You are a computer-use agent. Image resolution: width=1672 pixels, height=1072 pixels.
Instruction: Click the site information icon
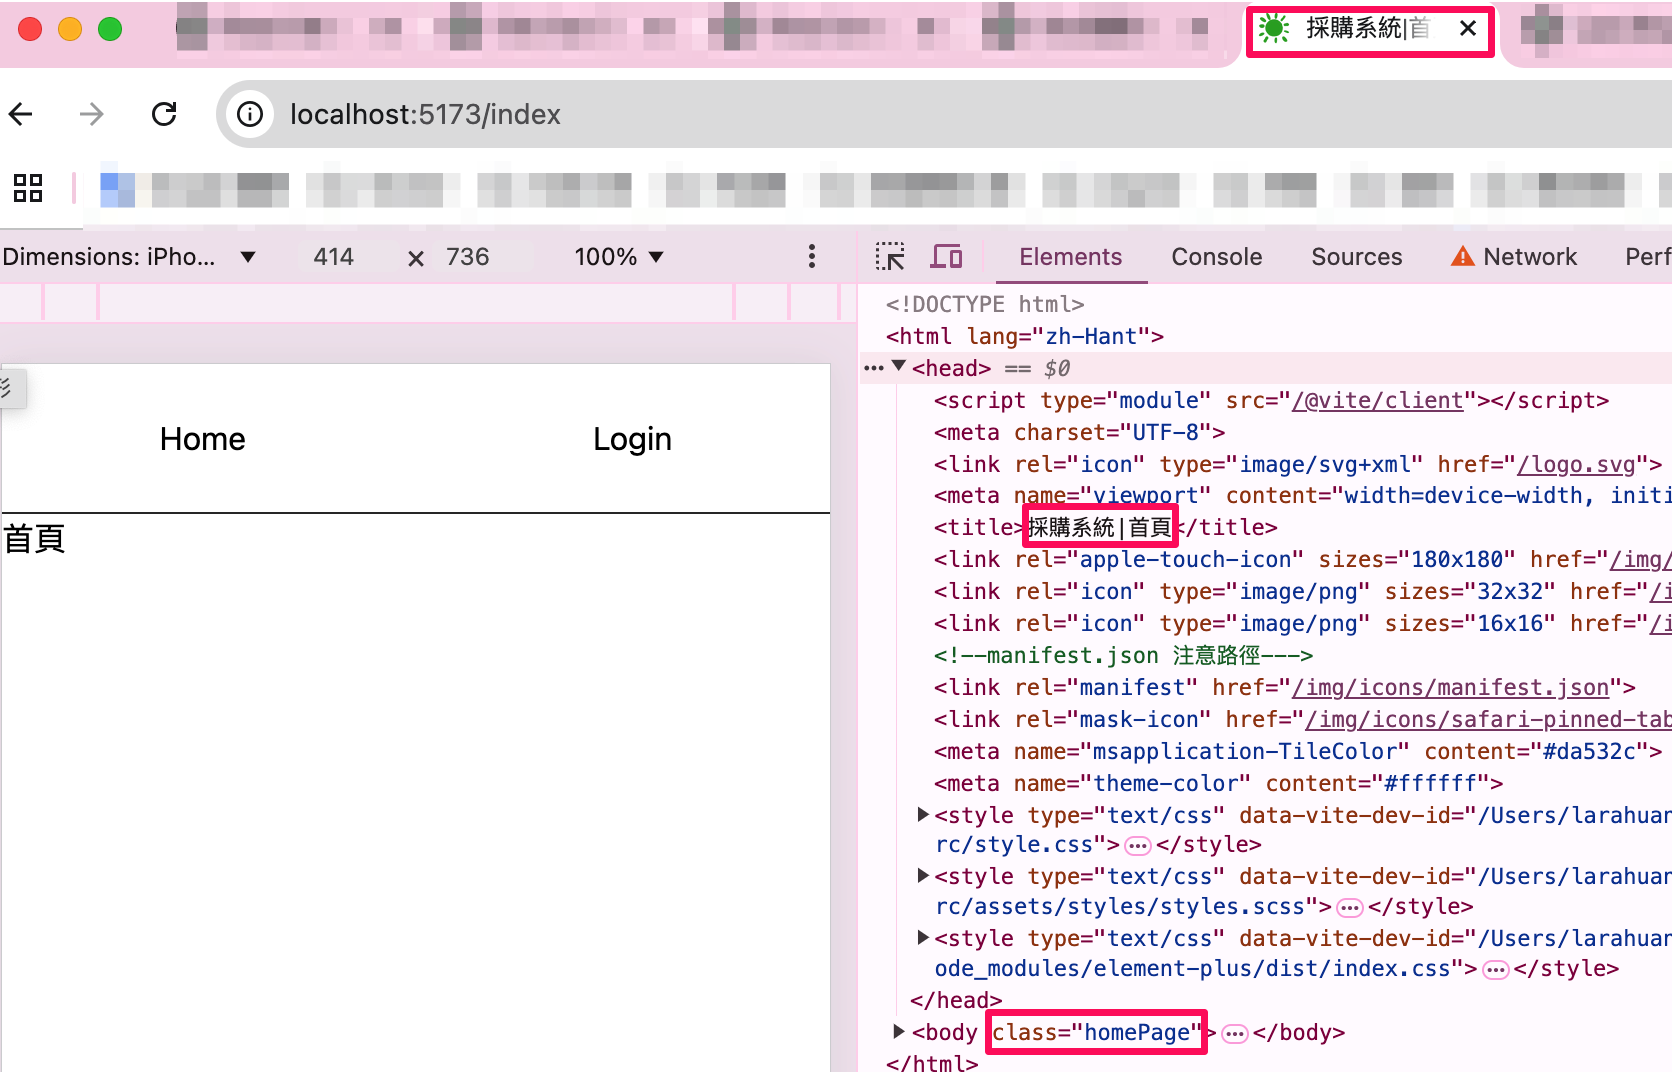(x=250, y=114)
